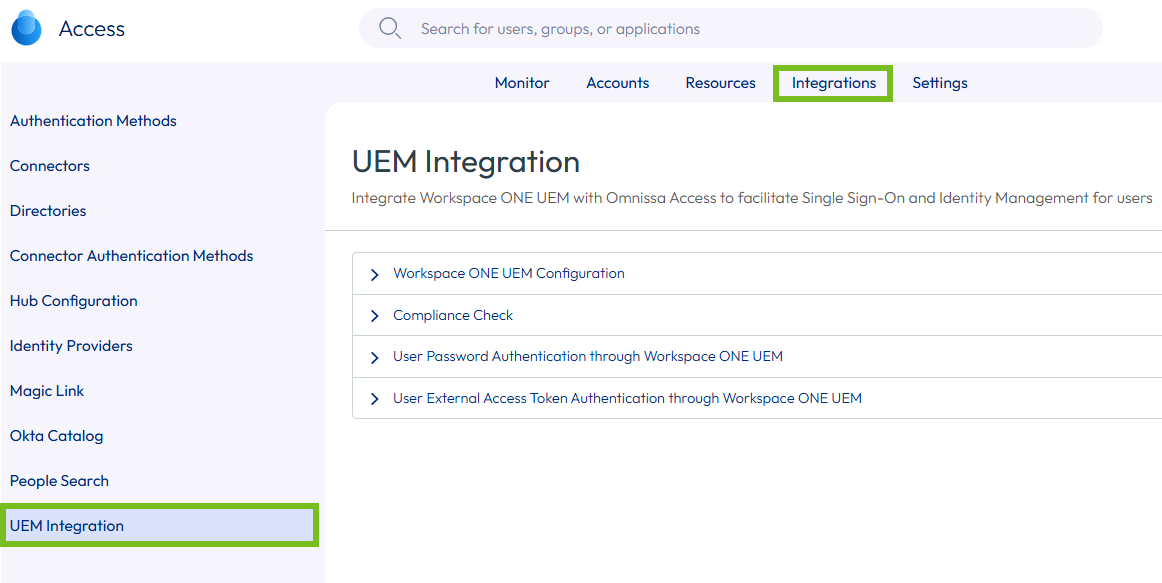This screenshot has height=583, width=1162.
Task: Open Magic Link in the sidebar
Action: [47, 391]
